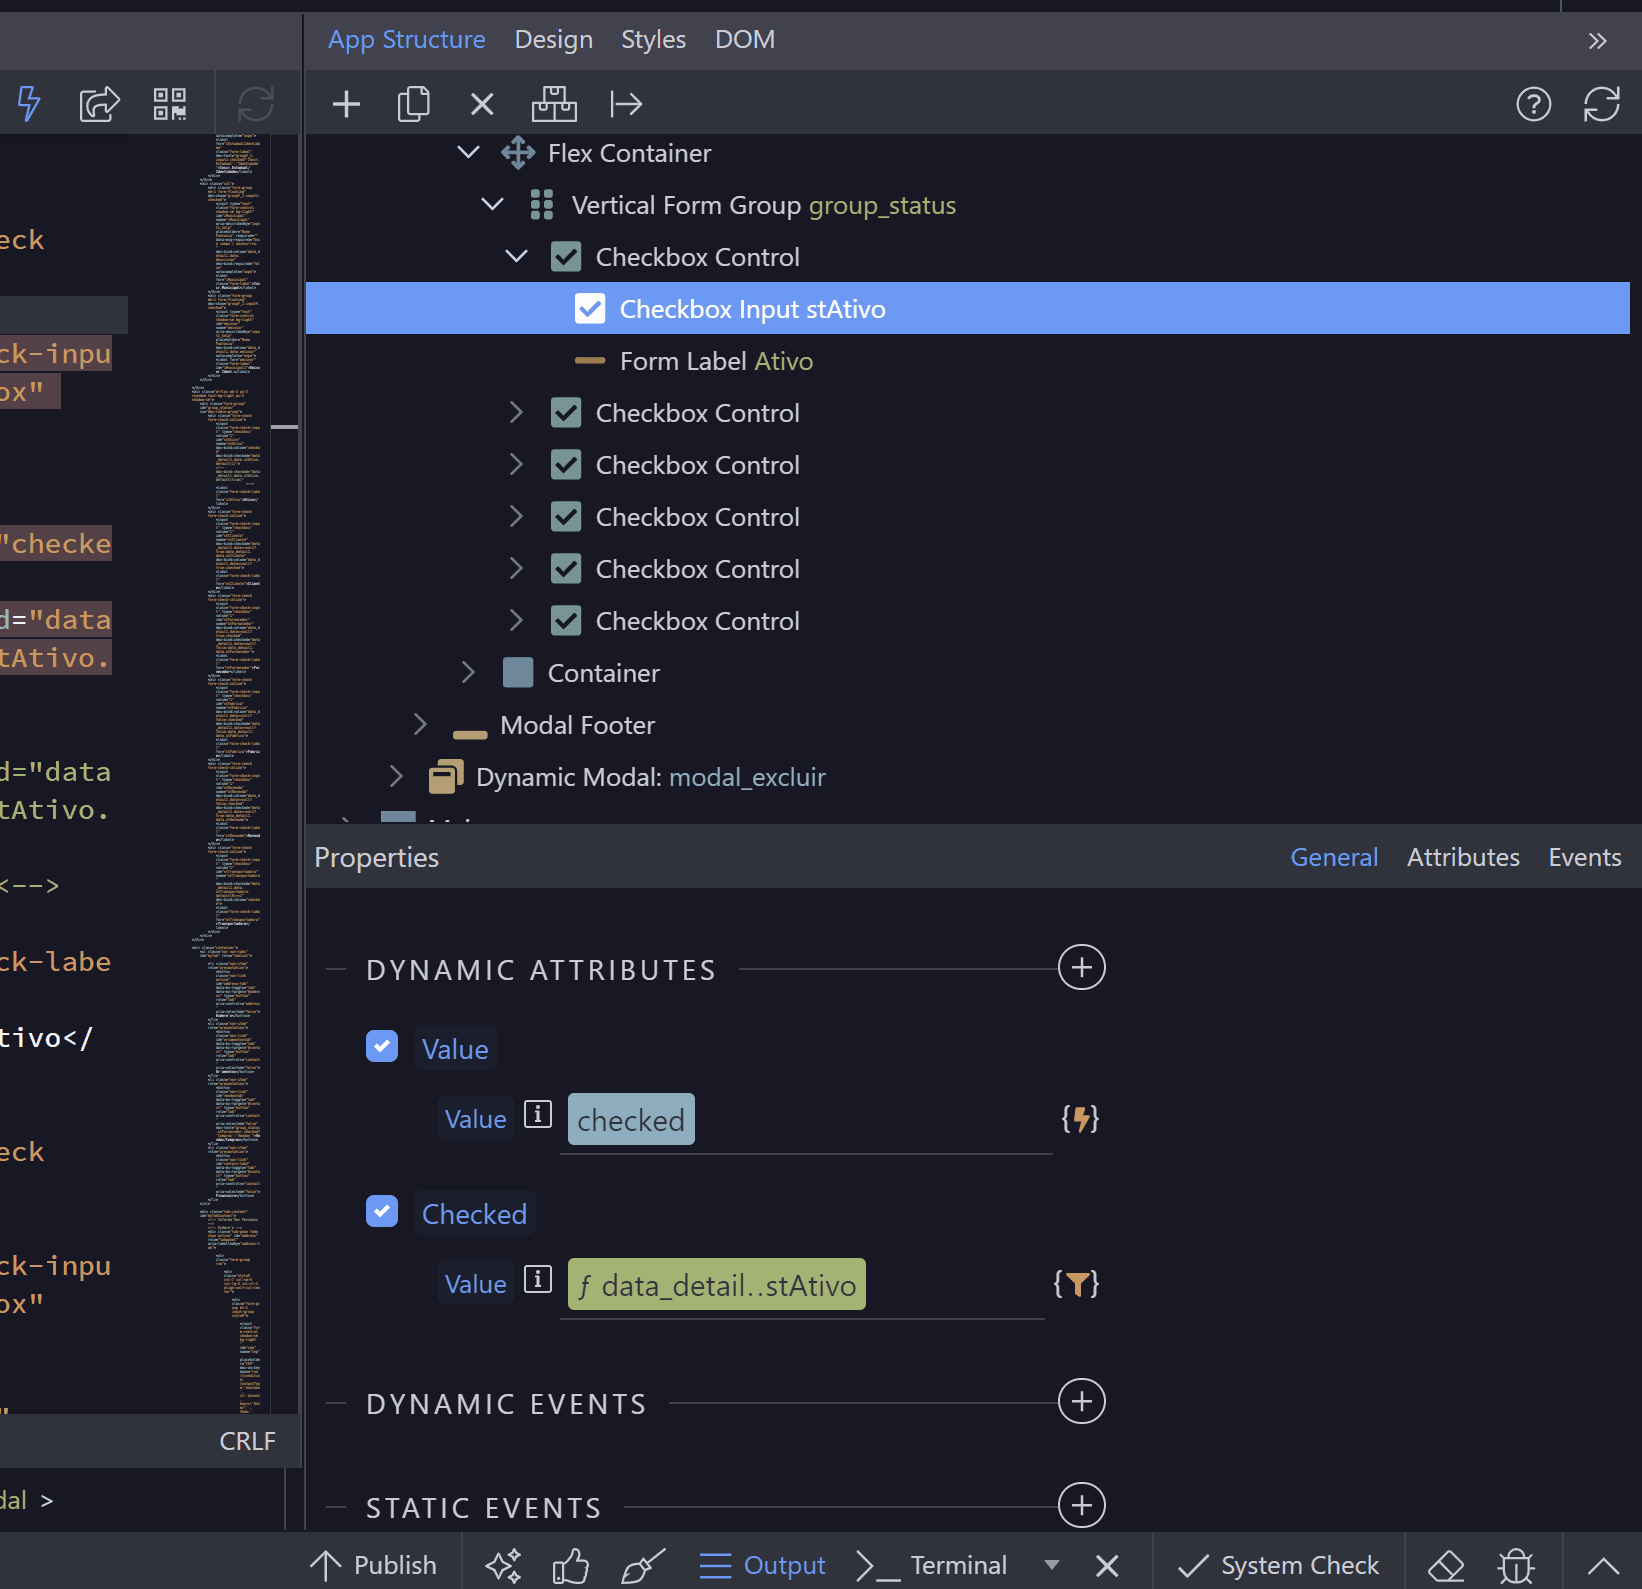Open dropdown arrow next to Terminal

1052,1565
